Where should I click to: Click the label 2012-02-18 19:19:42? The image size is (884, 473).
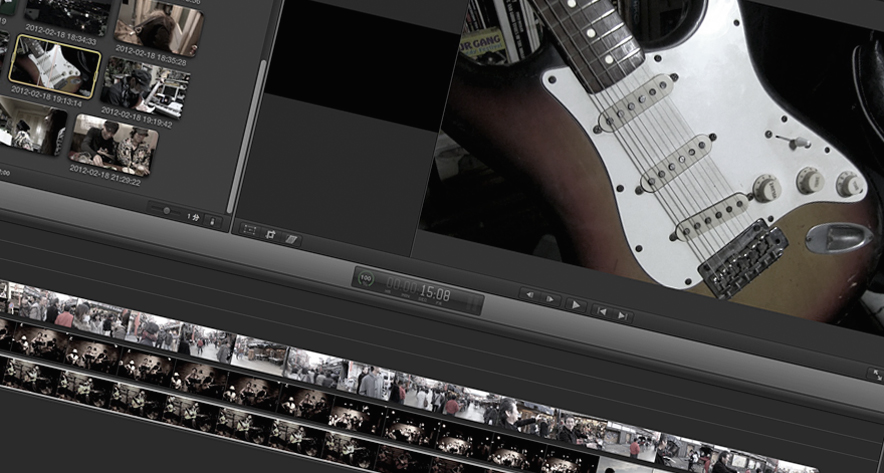(136, 117)
